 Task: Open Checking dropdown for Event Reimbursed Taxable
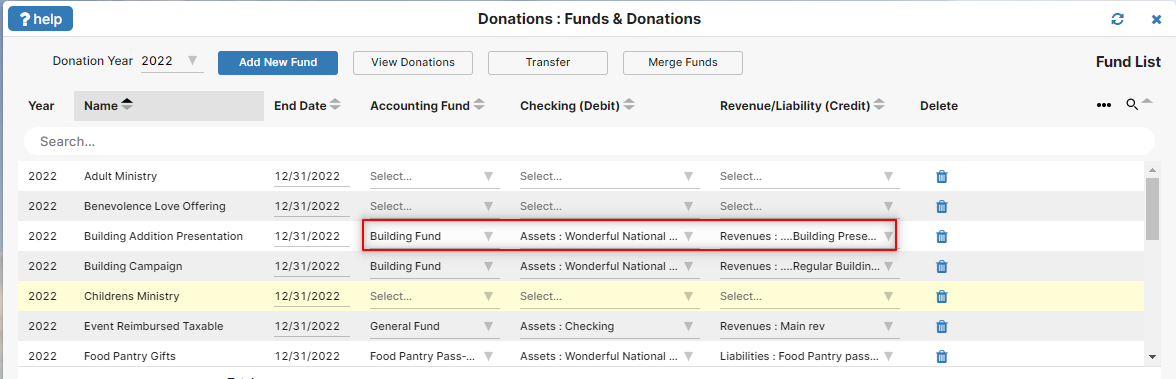[x=609, y=326]
